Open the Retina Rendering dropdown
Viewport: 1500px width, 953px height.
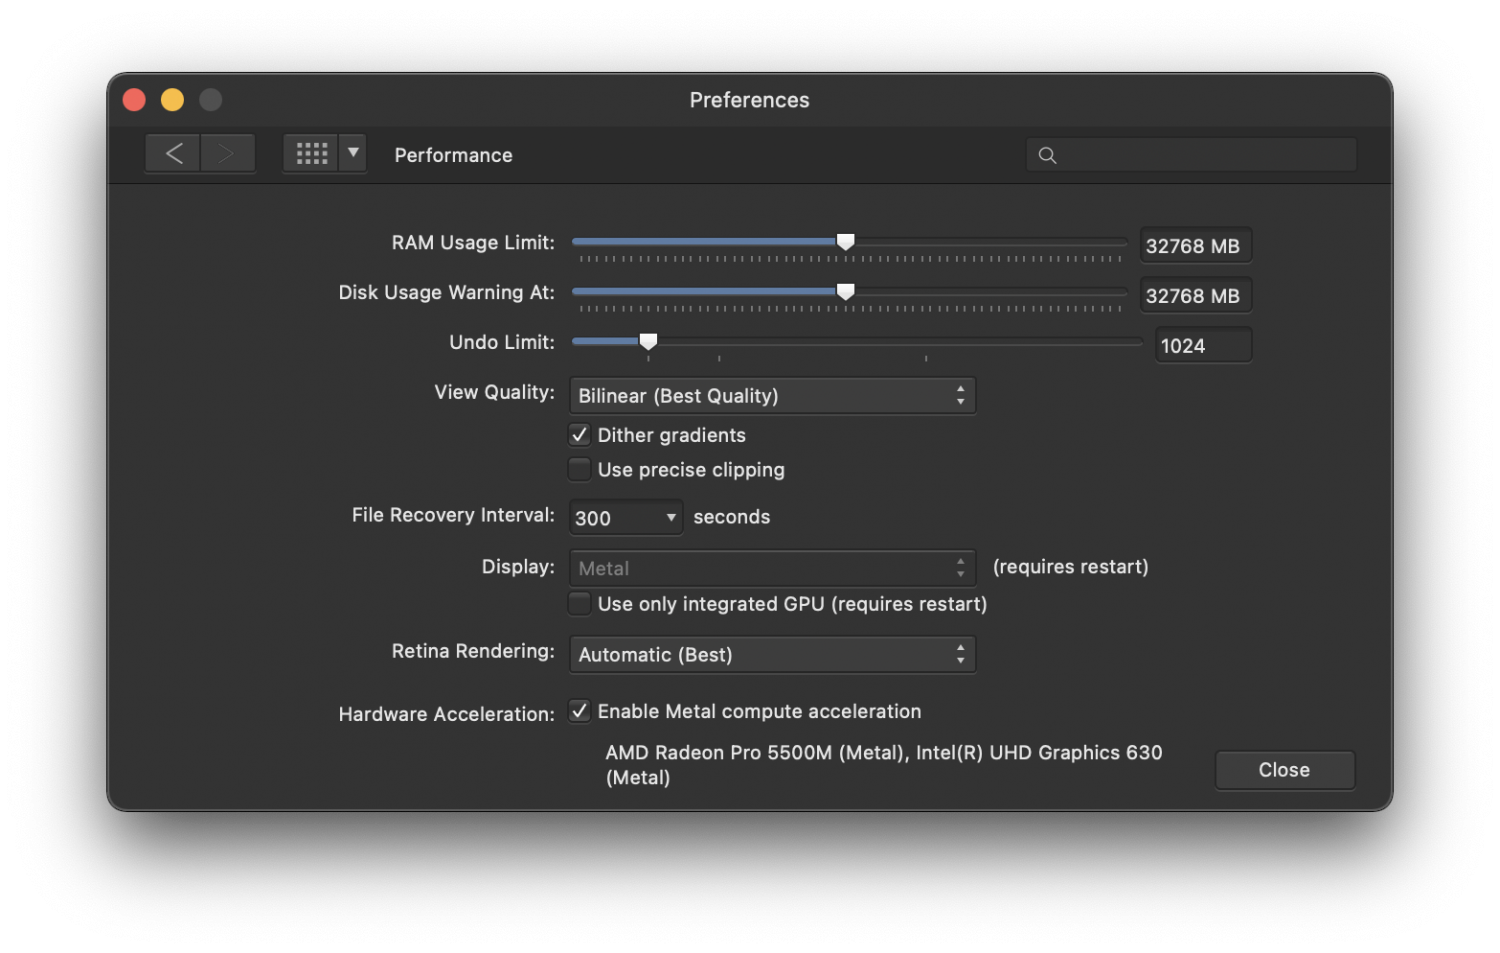pos(770,654)
